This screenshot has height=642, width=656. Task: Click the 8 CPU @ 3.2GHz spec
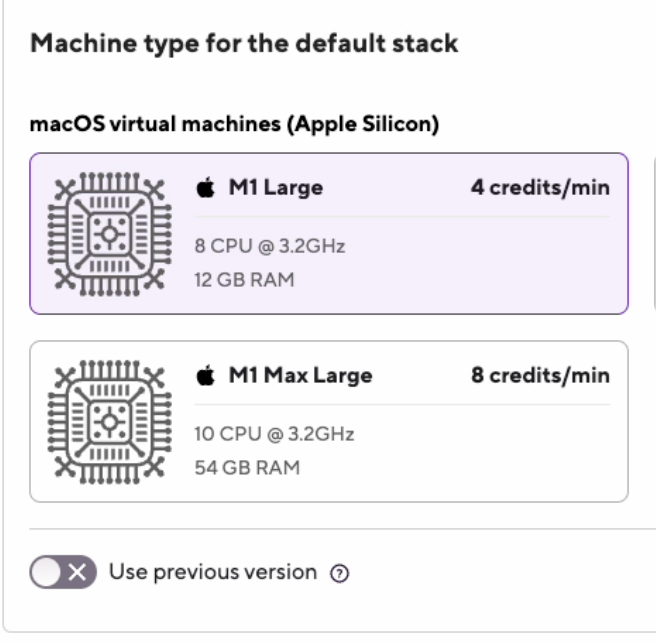pyautogui.click(x=269, y=246)
